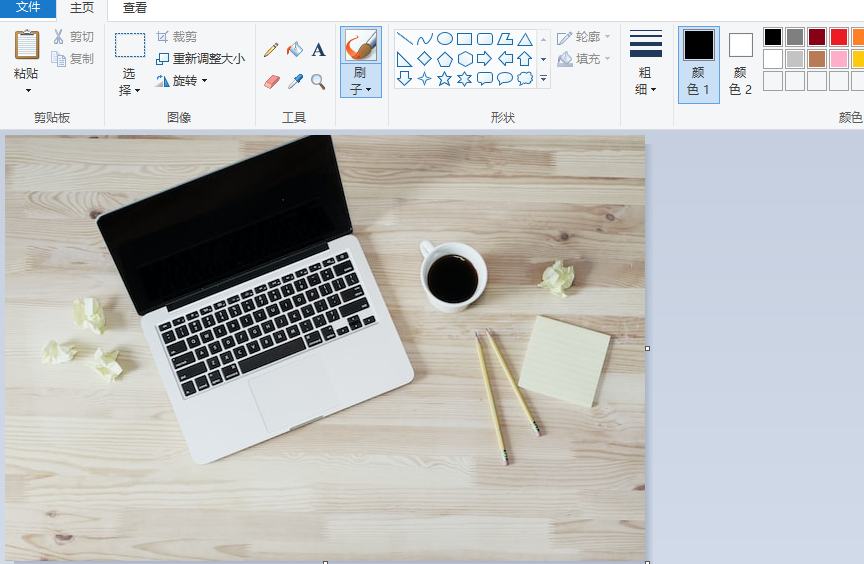This screenshot has height=564, width=864.
Task: Activate 颜色 2 background color
Action: [741, 64]
